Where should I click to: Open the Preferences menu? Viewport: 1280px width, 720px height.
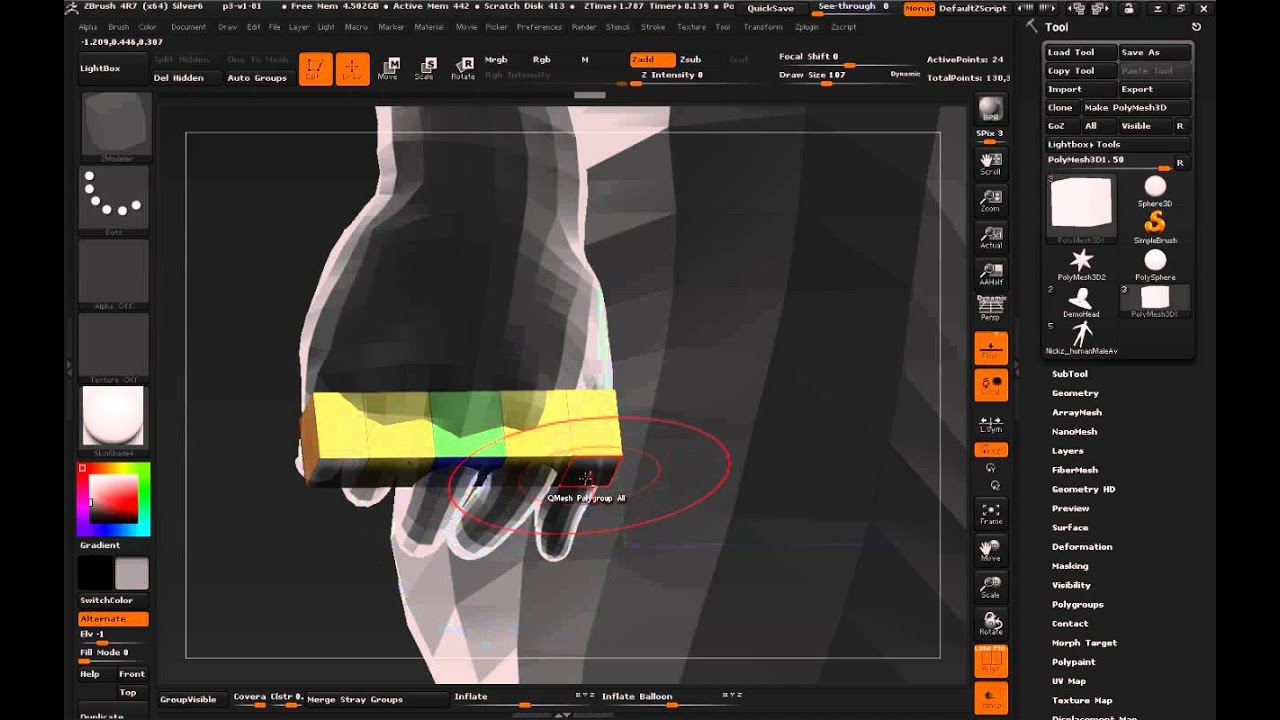(x=539, y=27)
